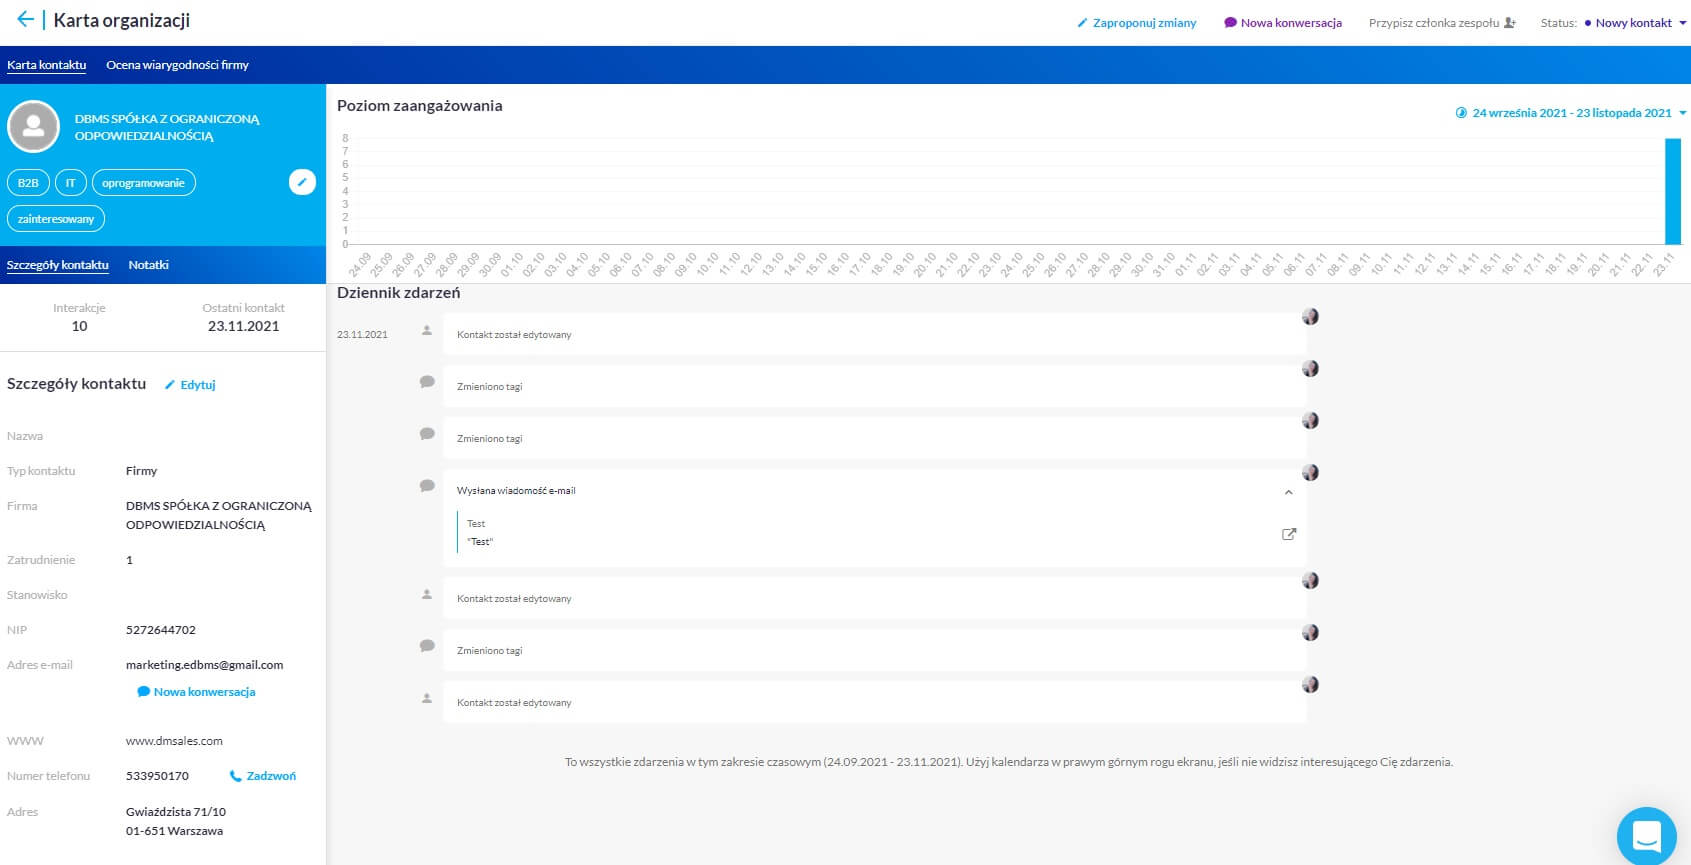Click Przypisz członka zespołu
The height and width of the screenshot is (865, 1691).
(1442, 23)
